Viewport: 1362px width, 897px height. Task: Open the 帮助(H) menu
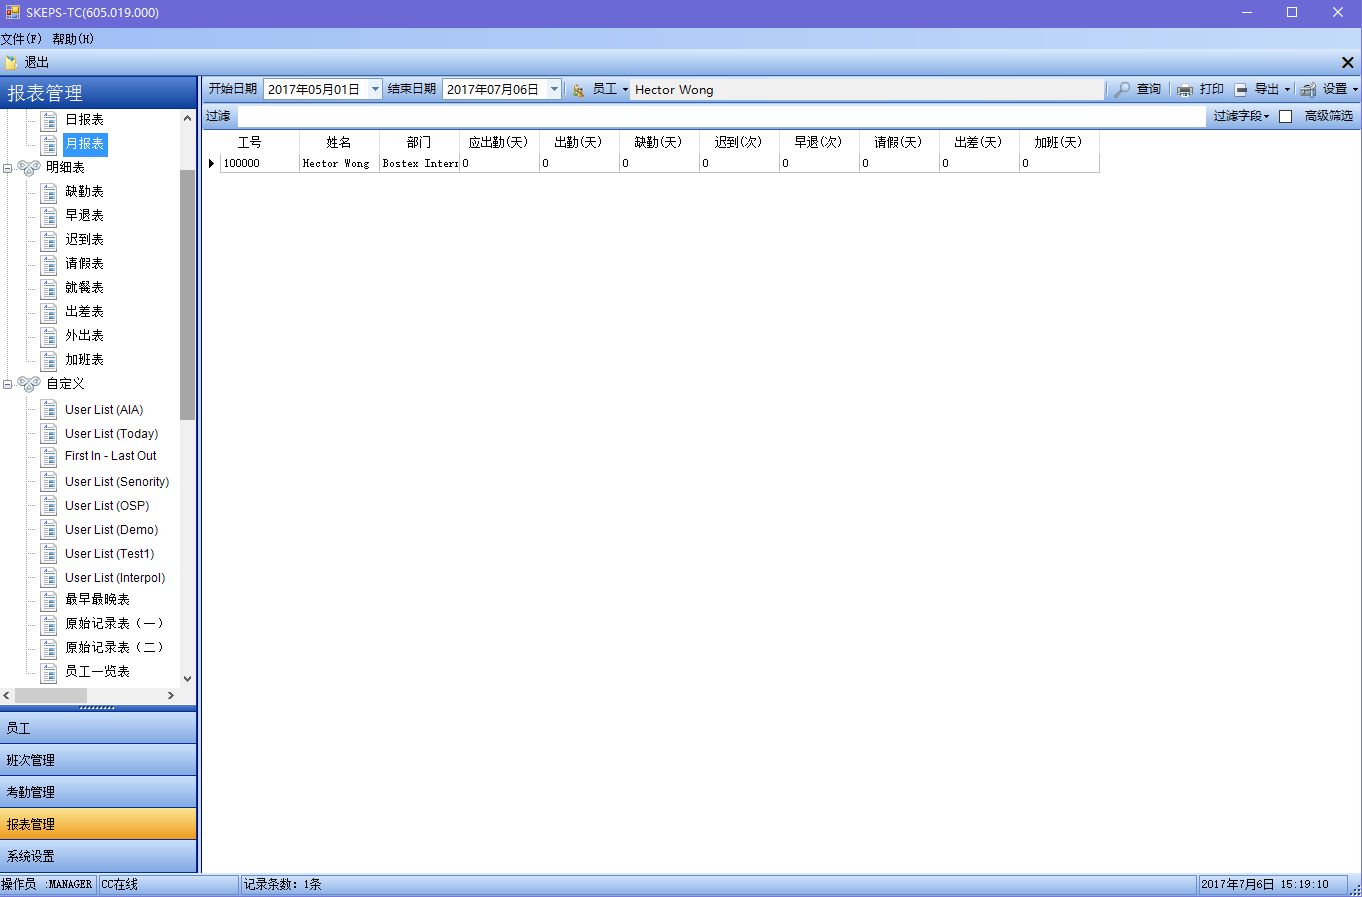pos(73,39)
